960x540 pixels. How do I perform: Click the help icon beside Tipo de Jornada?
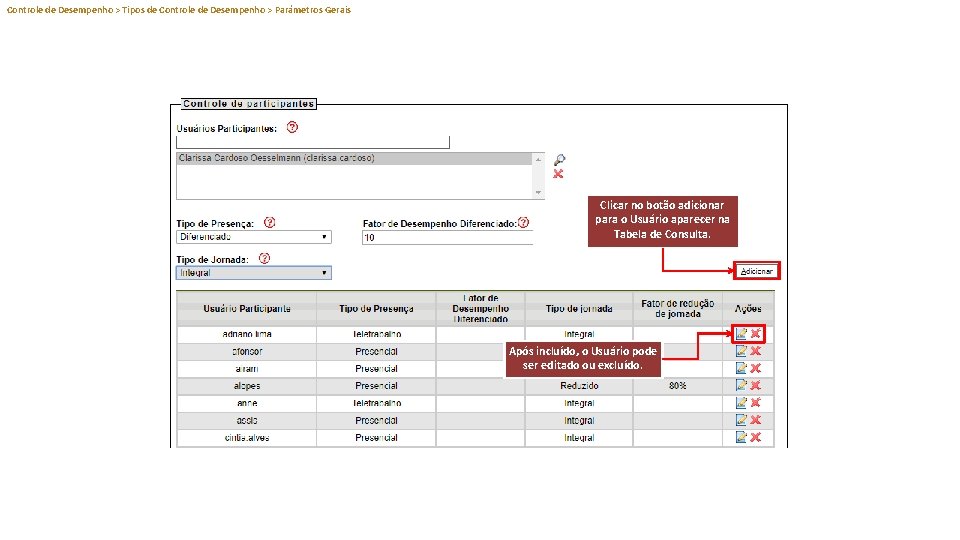(x=264, y=258)
